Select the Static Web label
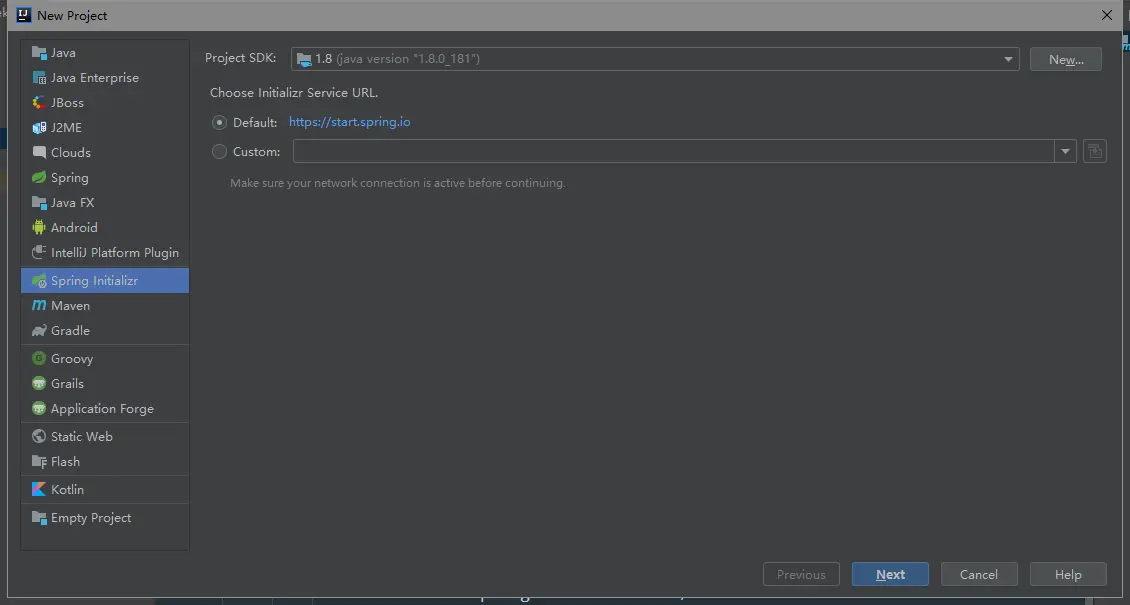Screen dimensions: 1130x605 click(82, 436)
